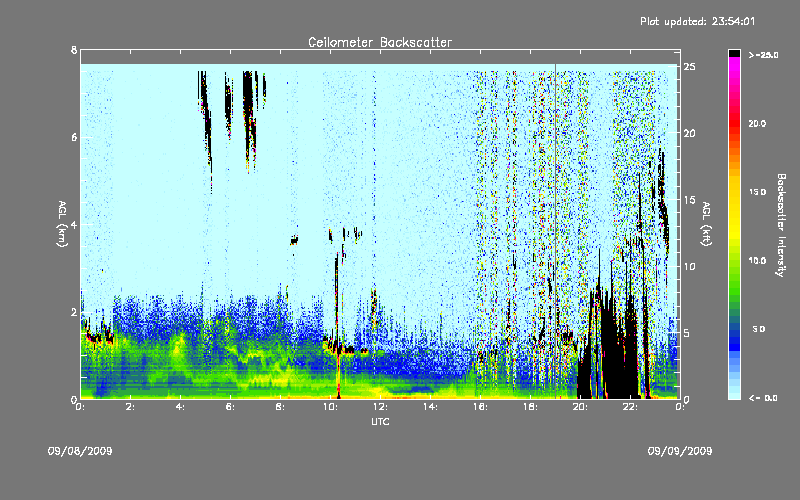Click the UTC x-axis label
Screen dimensions: 800x500
coord(380,421)
